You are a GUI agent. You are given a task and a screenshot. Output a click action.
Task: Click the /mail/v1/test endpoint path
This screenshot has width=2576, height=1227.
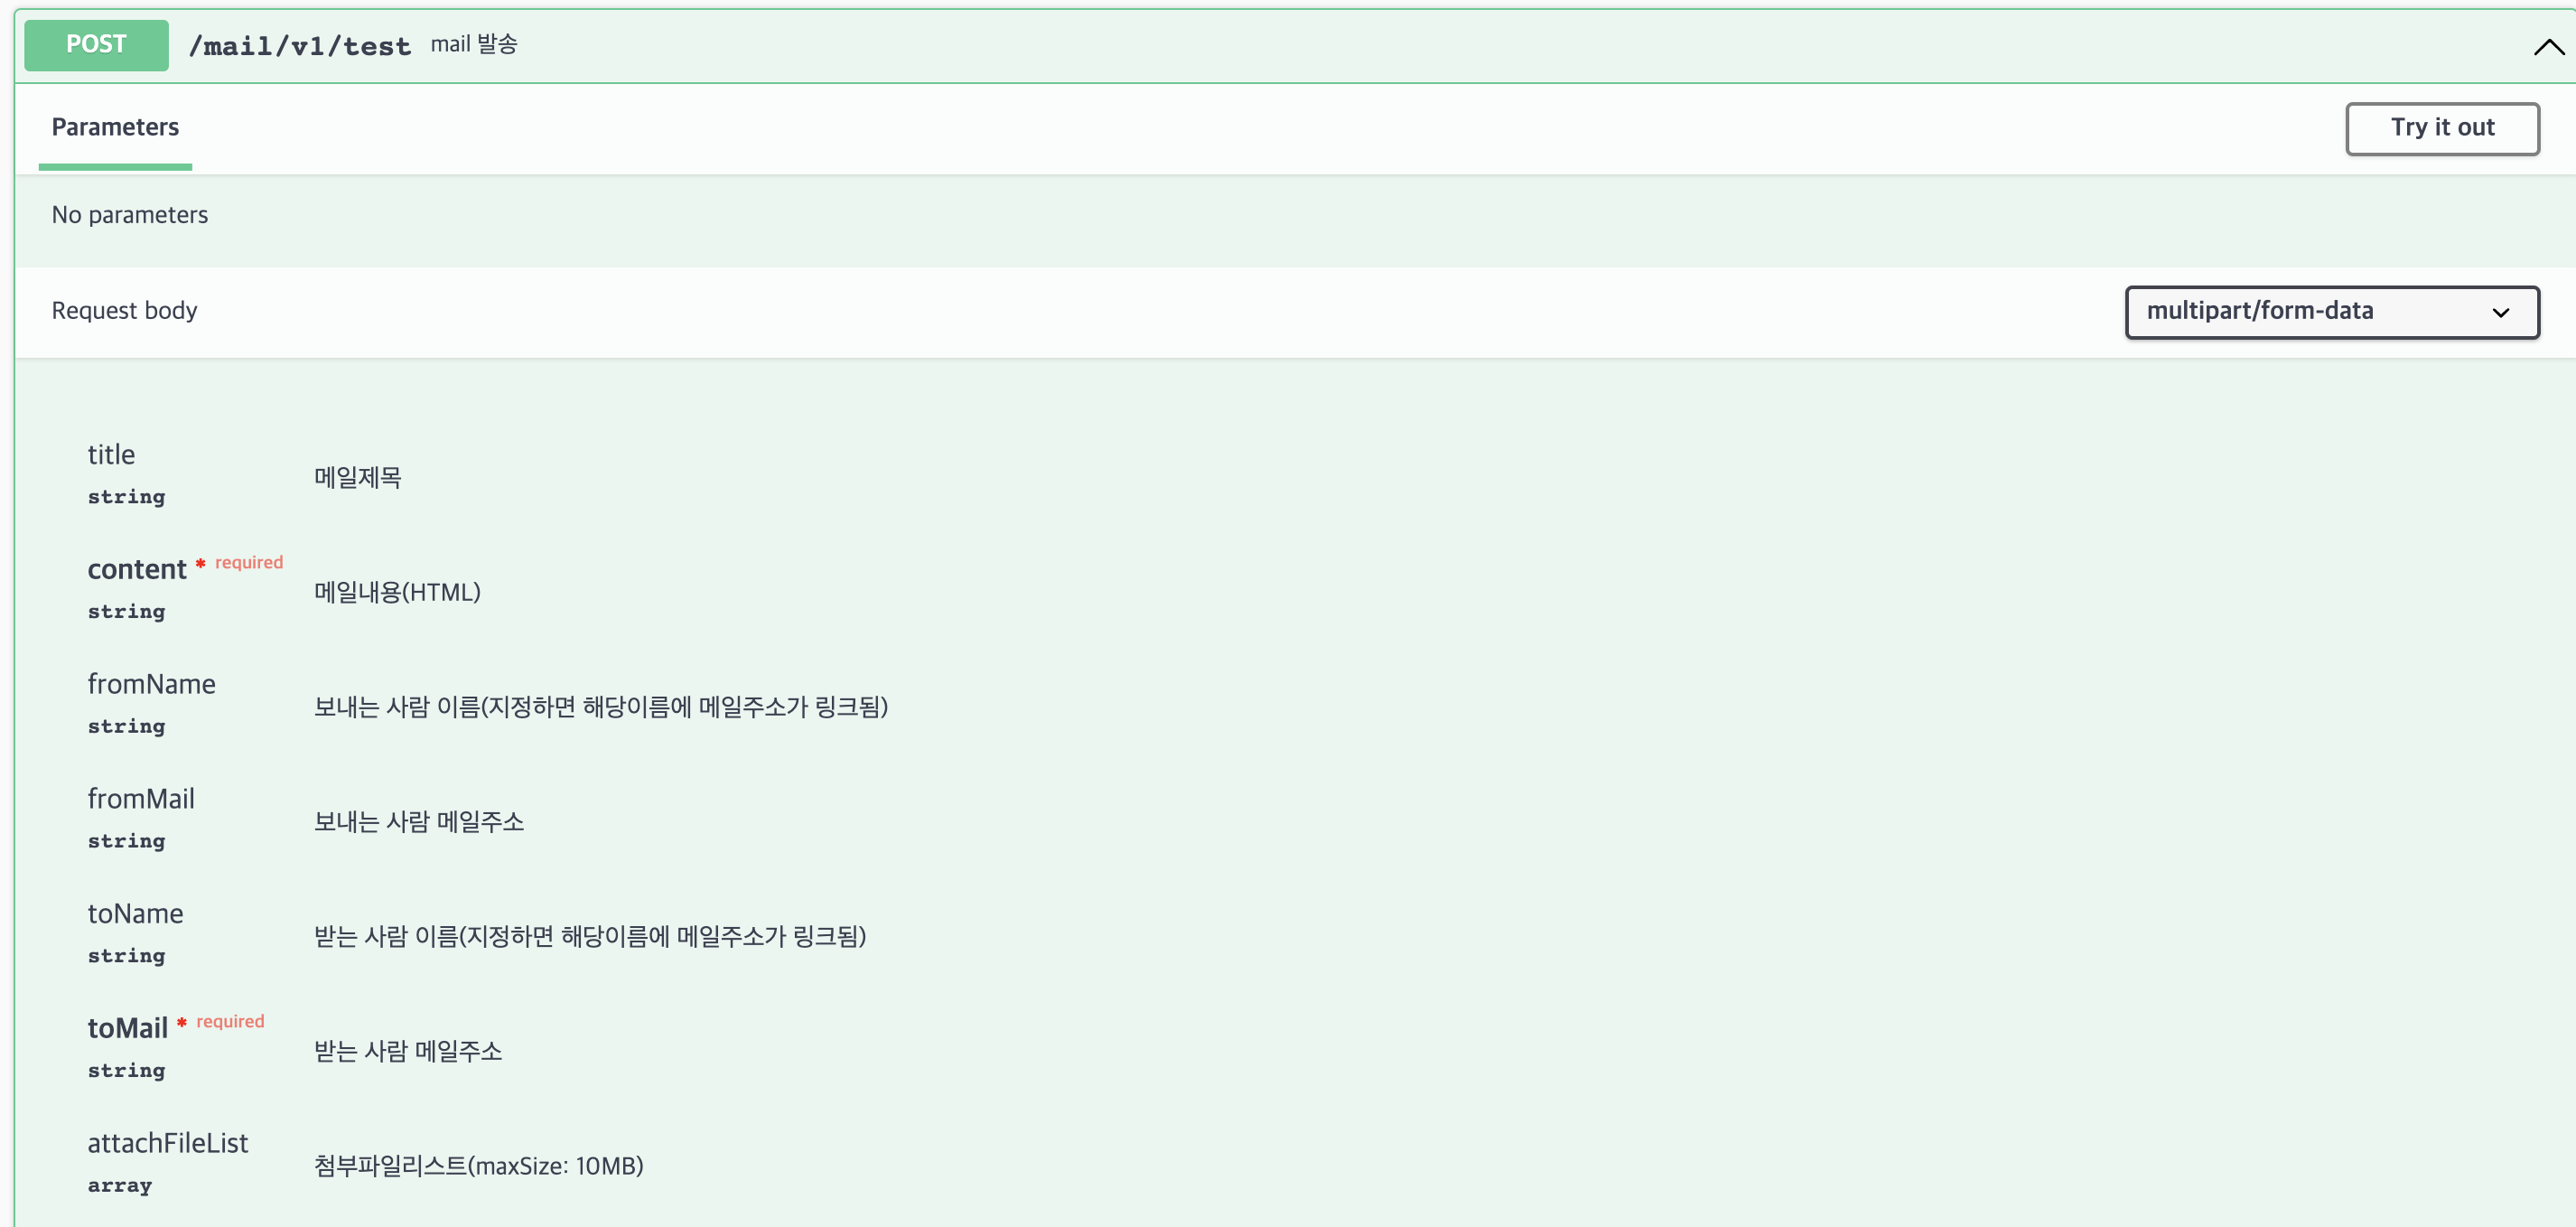pos(299,47)
